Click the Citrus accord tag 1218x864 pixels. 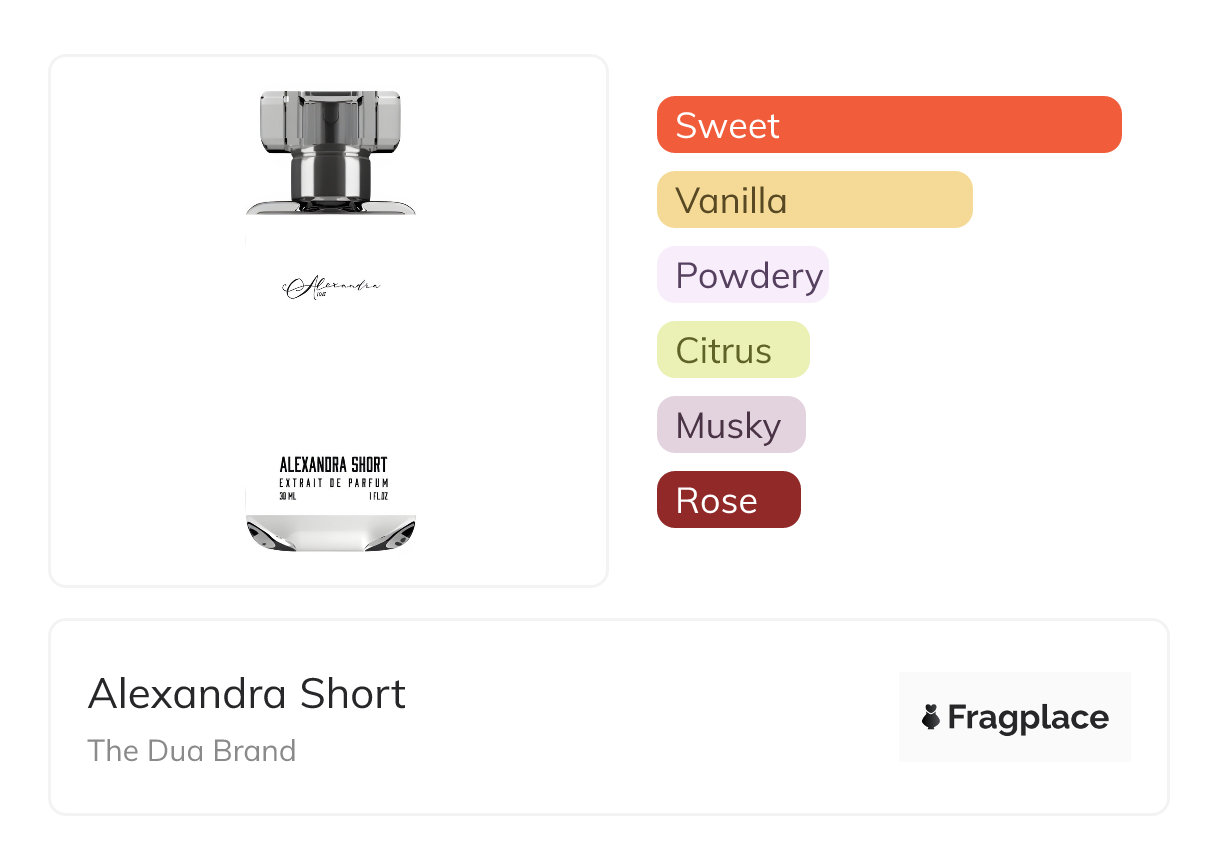(x=732, y=350)
